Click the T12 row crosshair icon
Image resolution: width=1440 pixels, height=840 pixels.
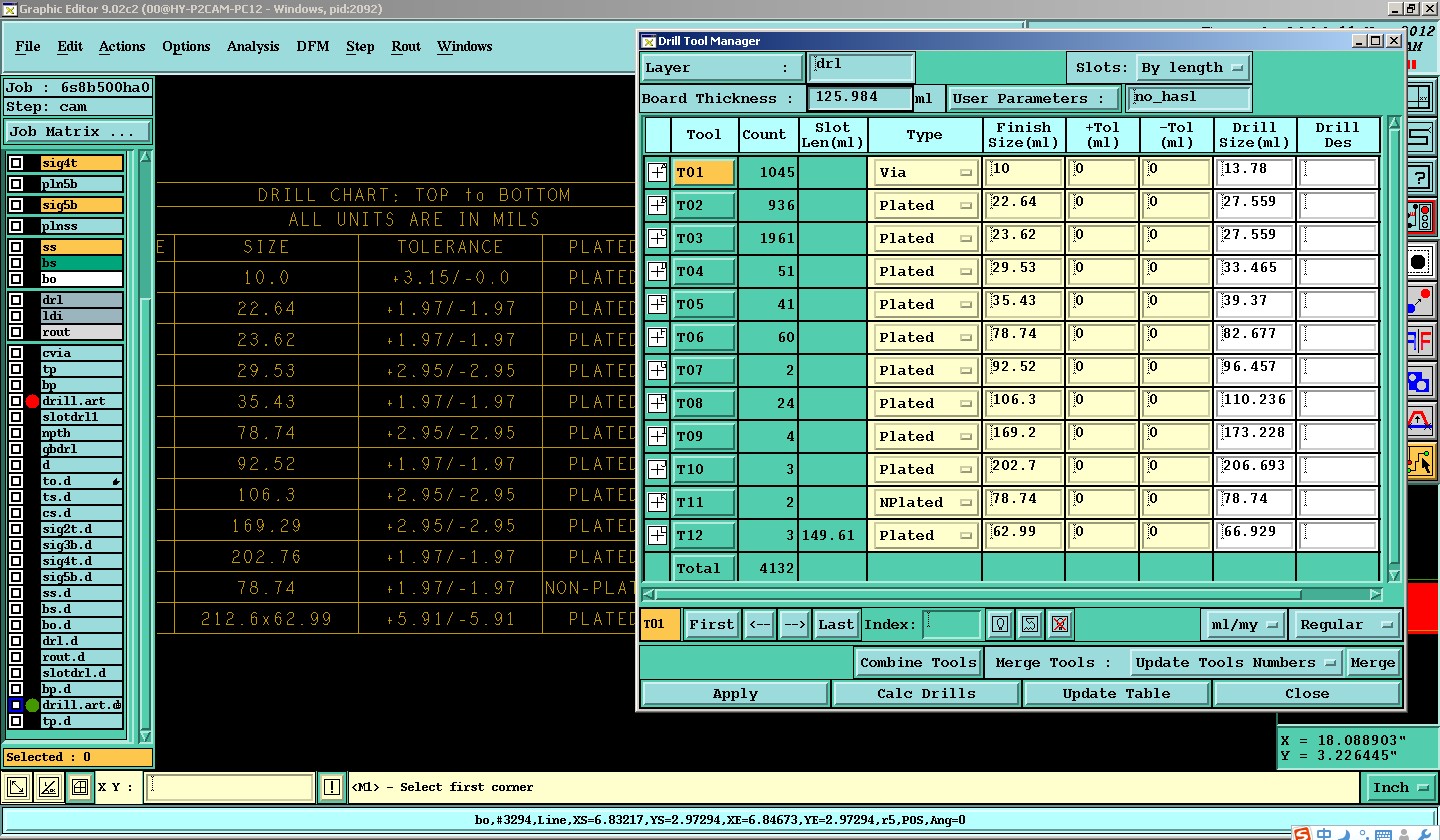click(x=657, y=535)
